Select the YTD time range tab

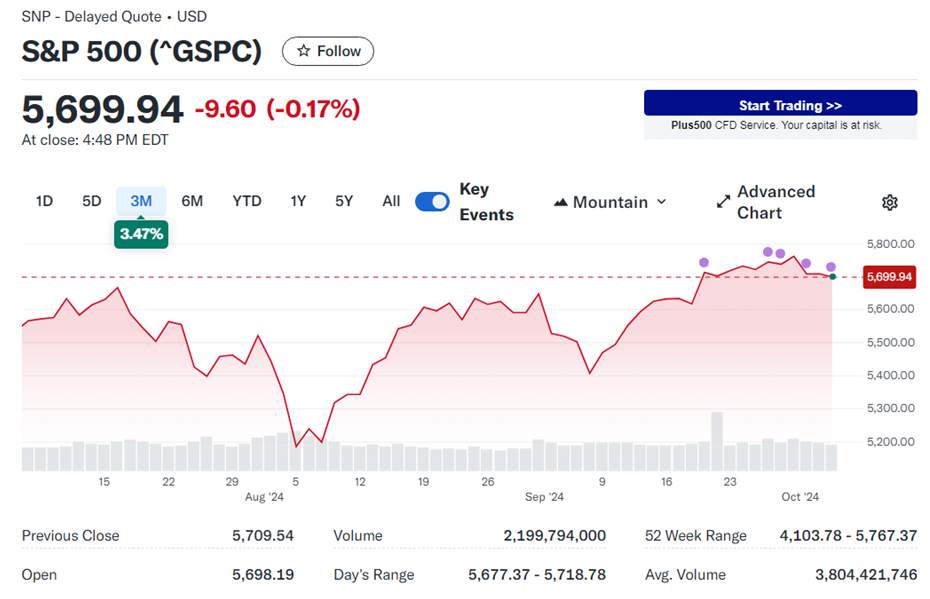(246, 201)
